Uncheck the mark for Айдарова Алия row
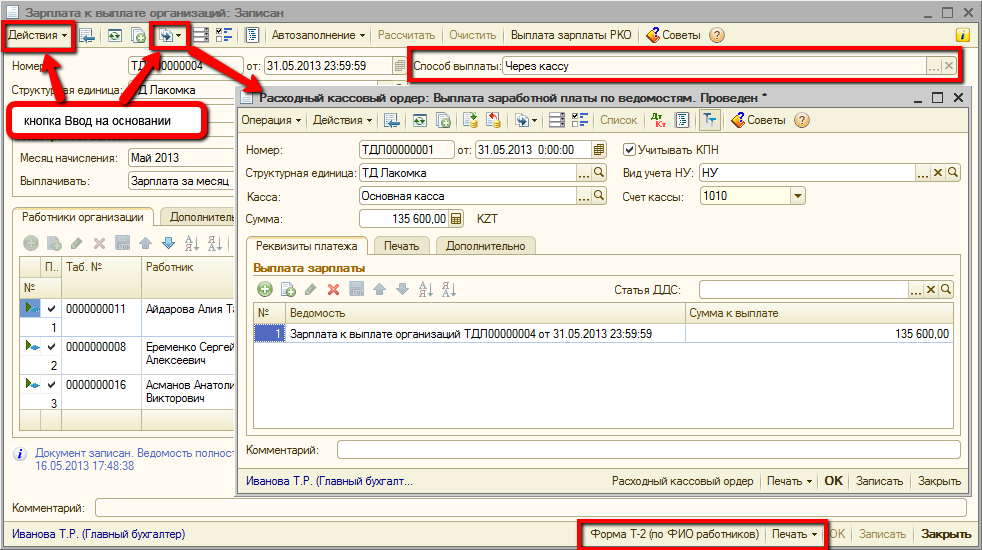This screenshot has width=982, height=550. point(51,309)
